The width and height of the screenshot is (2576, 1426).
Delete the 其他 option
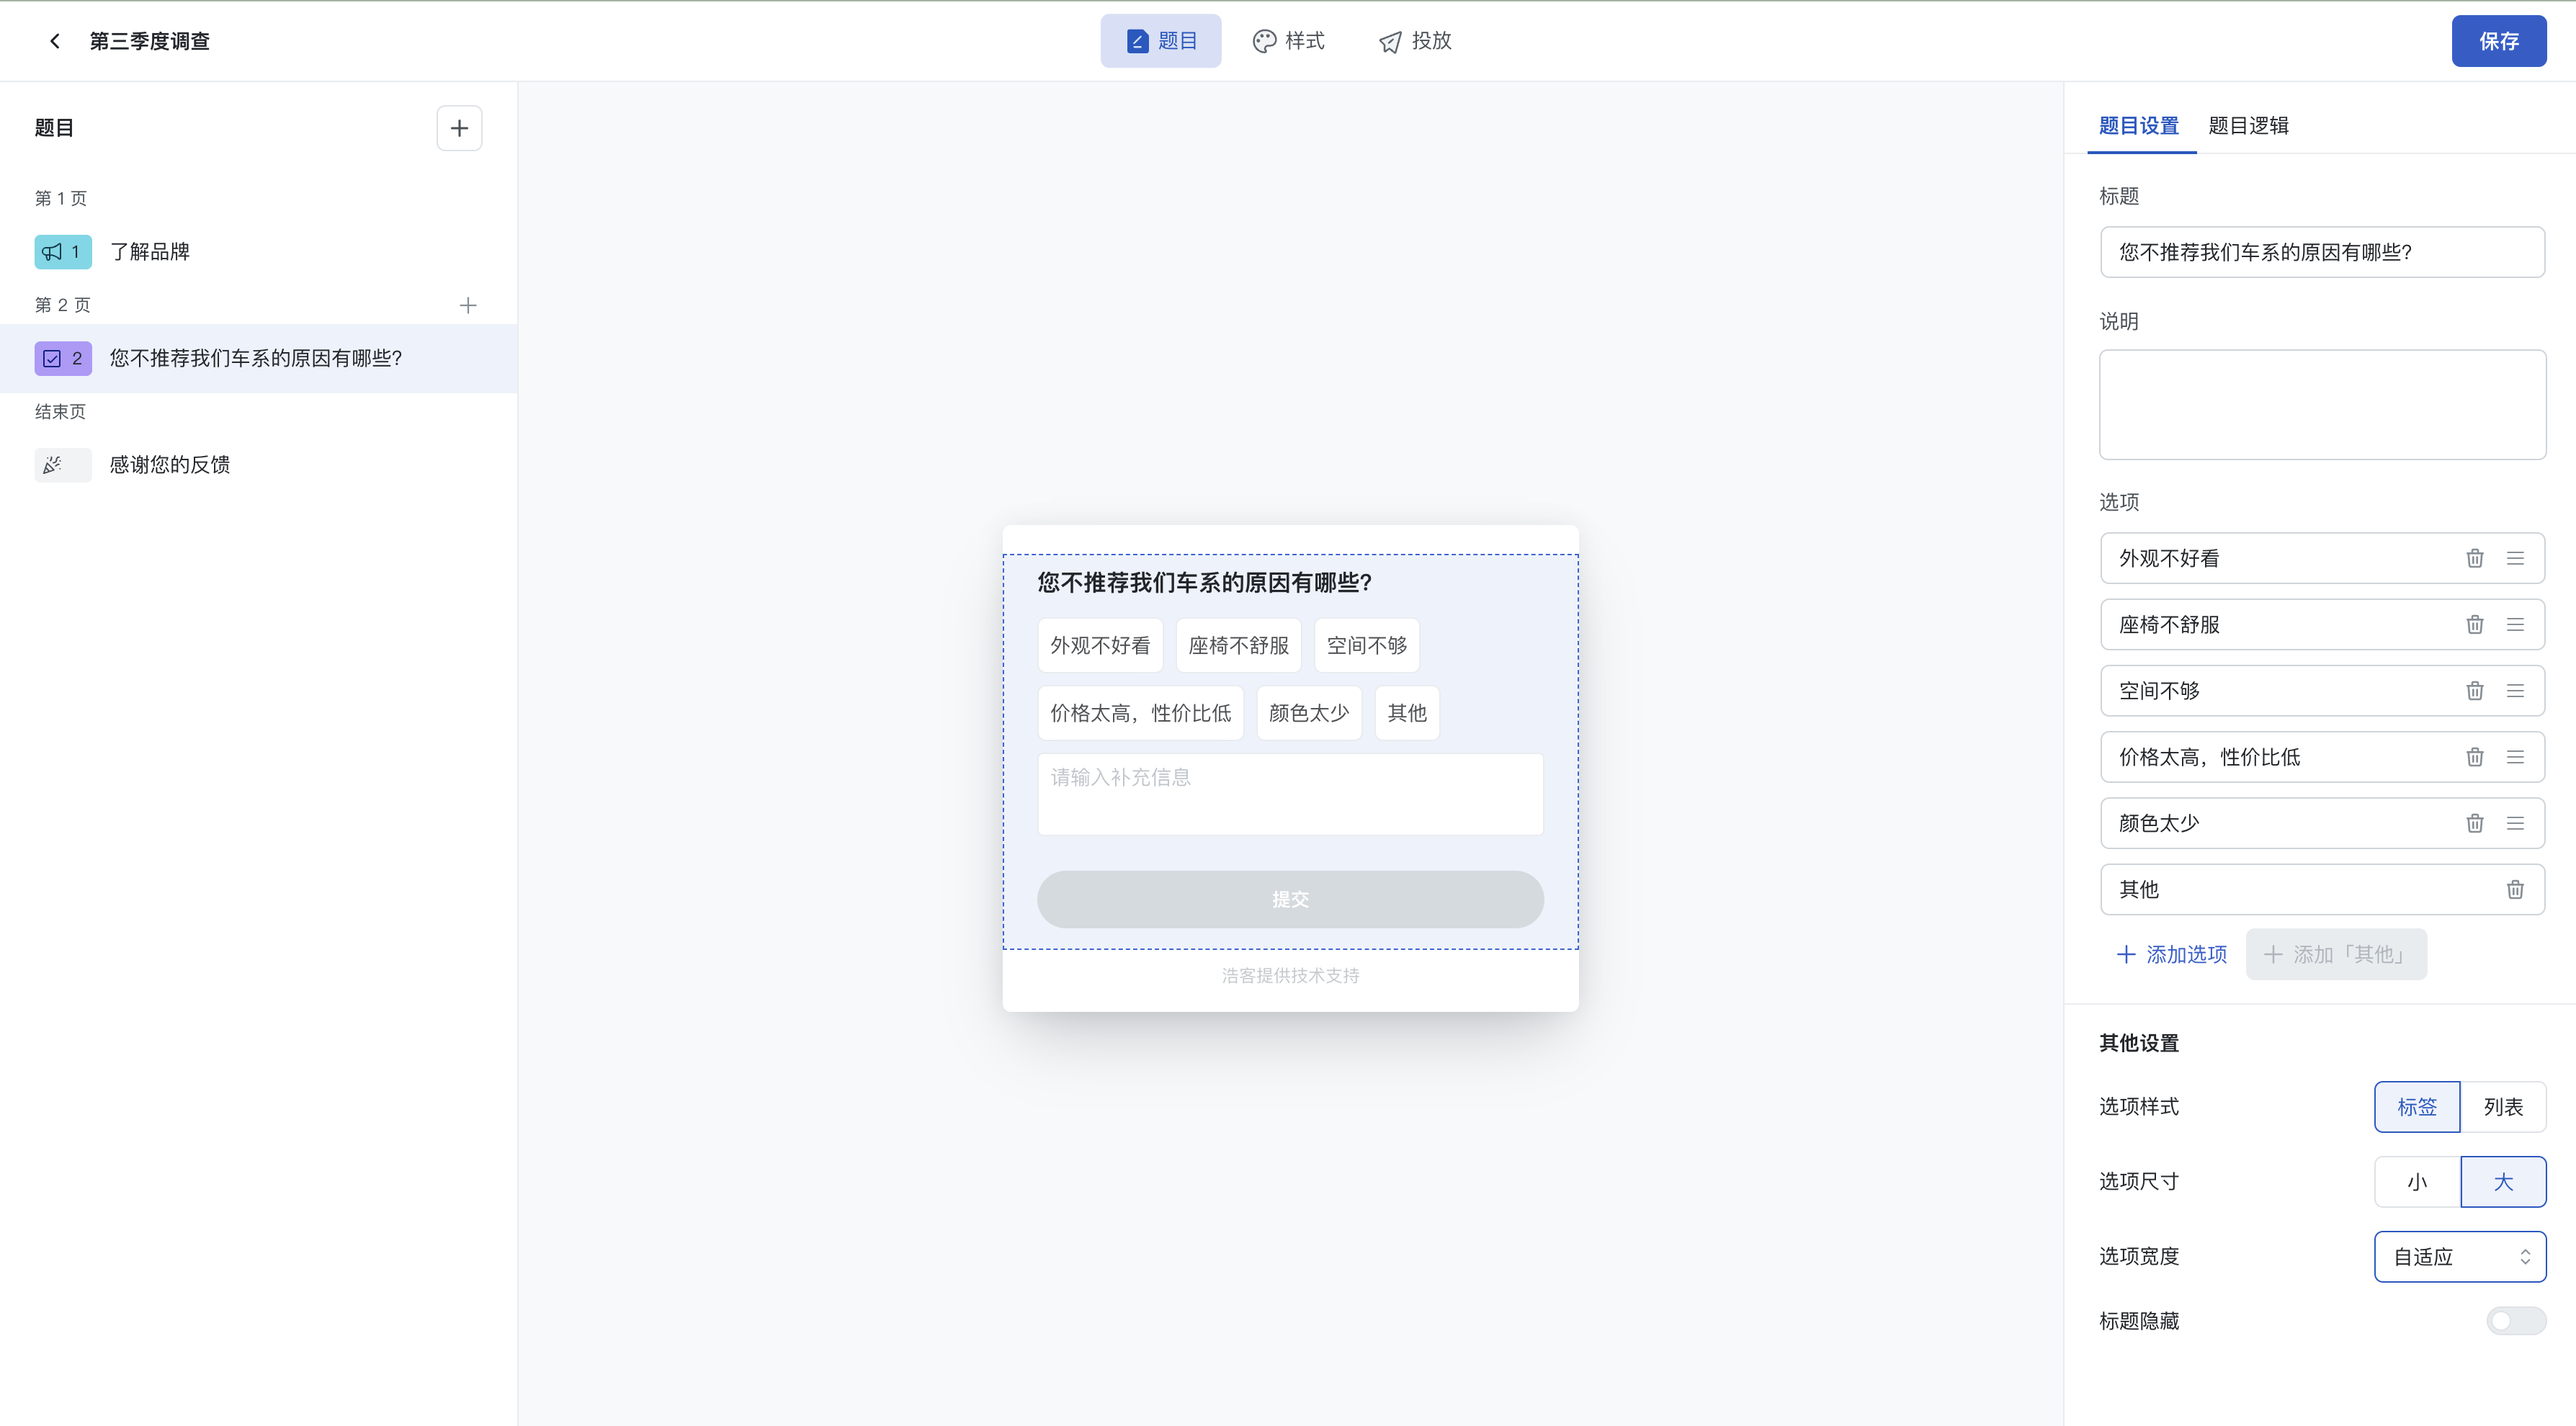point(2515,889)
